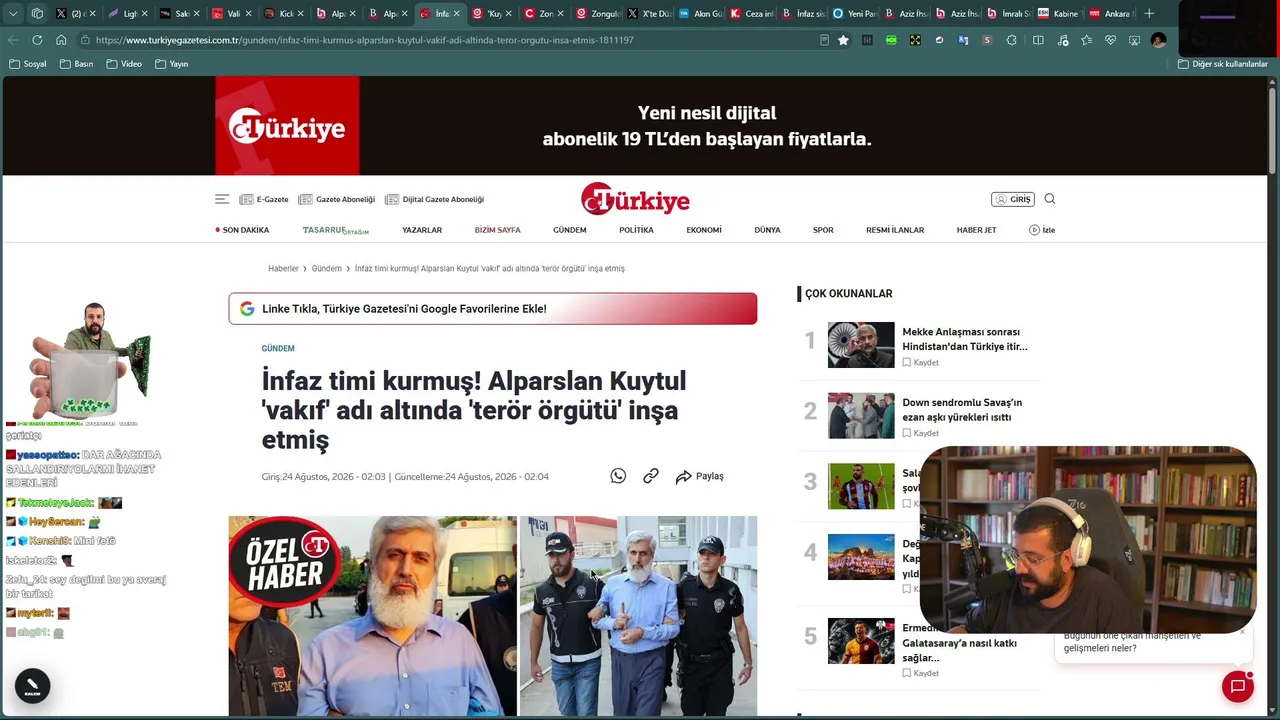Open the Yayın bookmarks folder

click(171, 64)
